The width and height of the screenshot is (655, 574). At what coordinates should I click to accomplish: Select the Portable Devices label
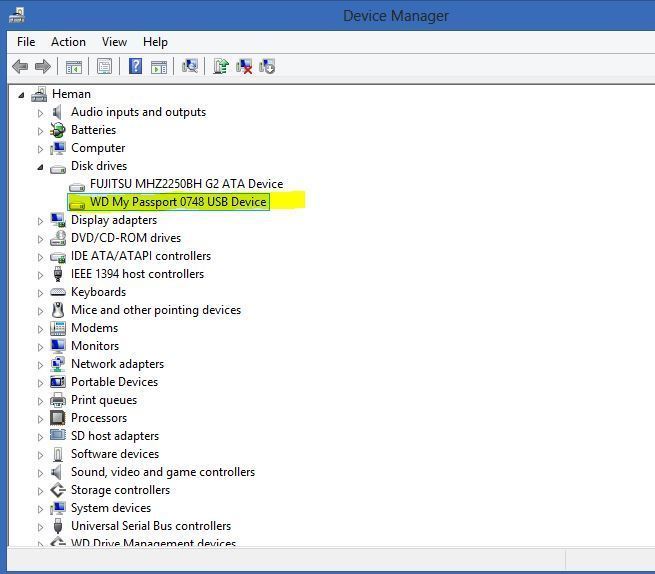(x=114, y=382)
